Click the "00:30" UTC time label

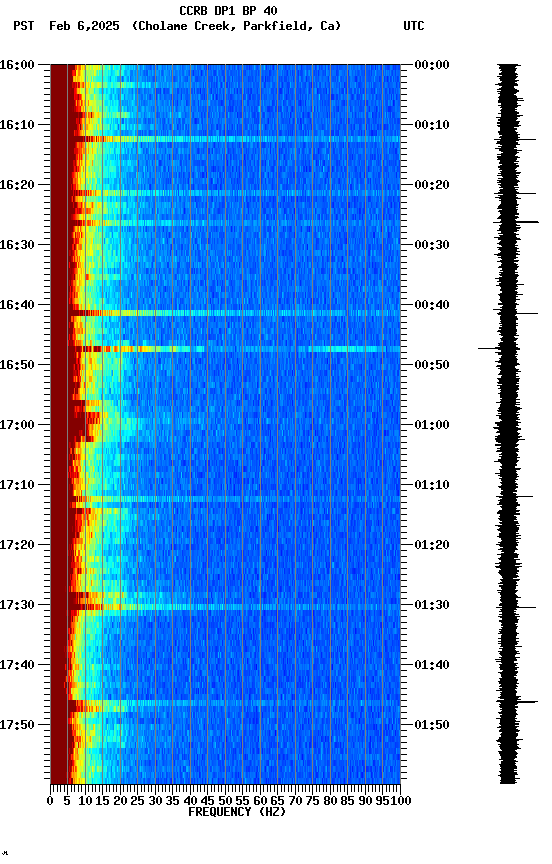432,245
